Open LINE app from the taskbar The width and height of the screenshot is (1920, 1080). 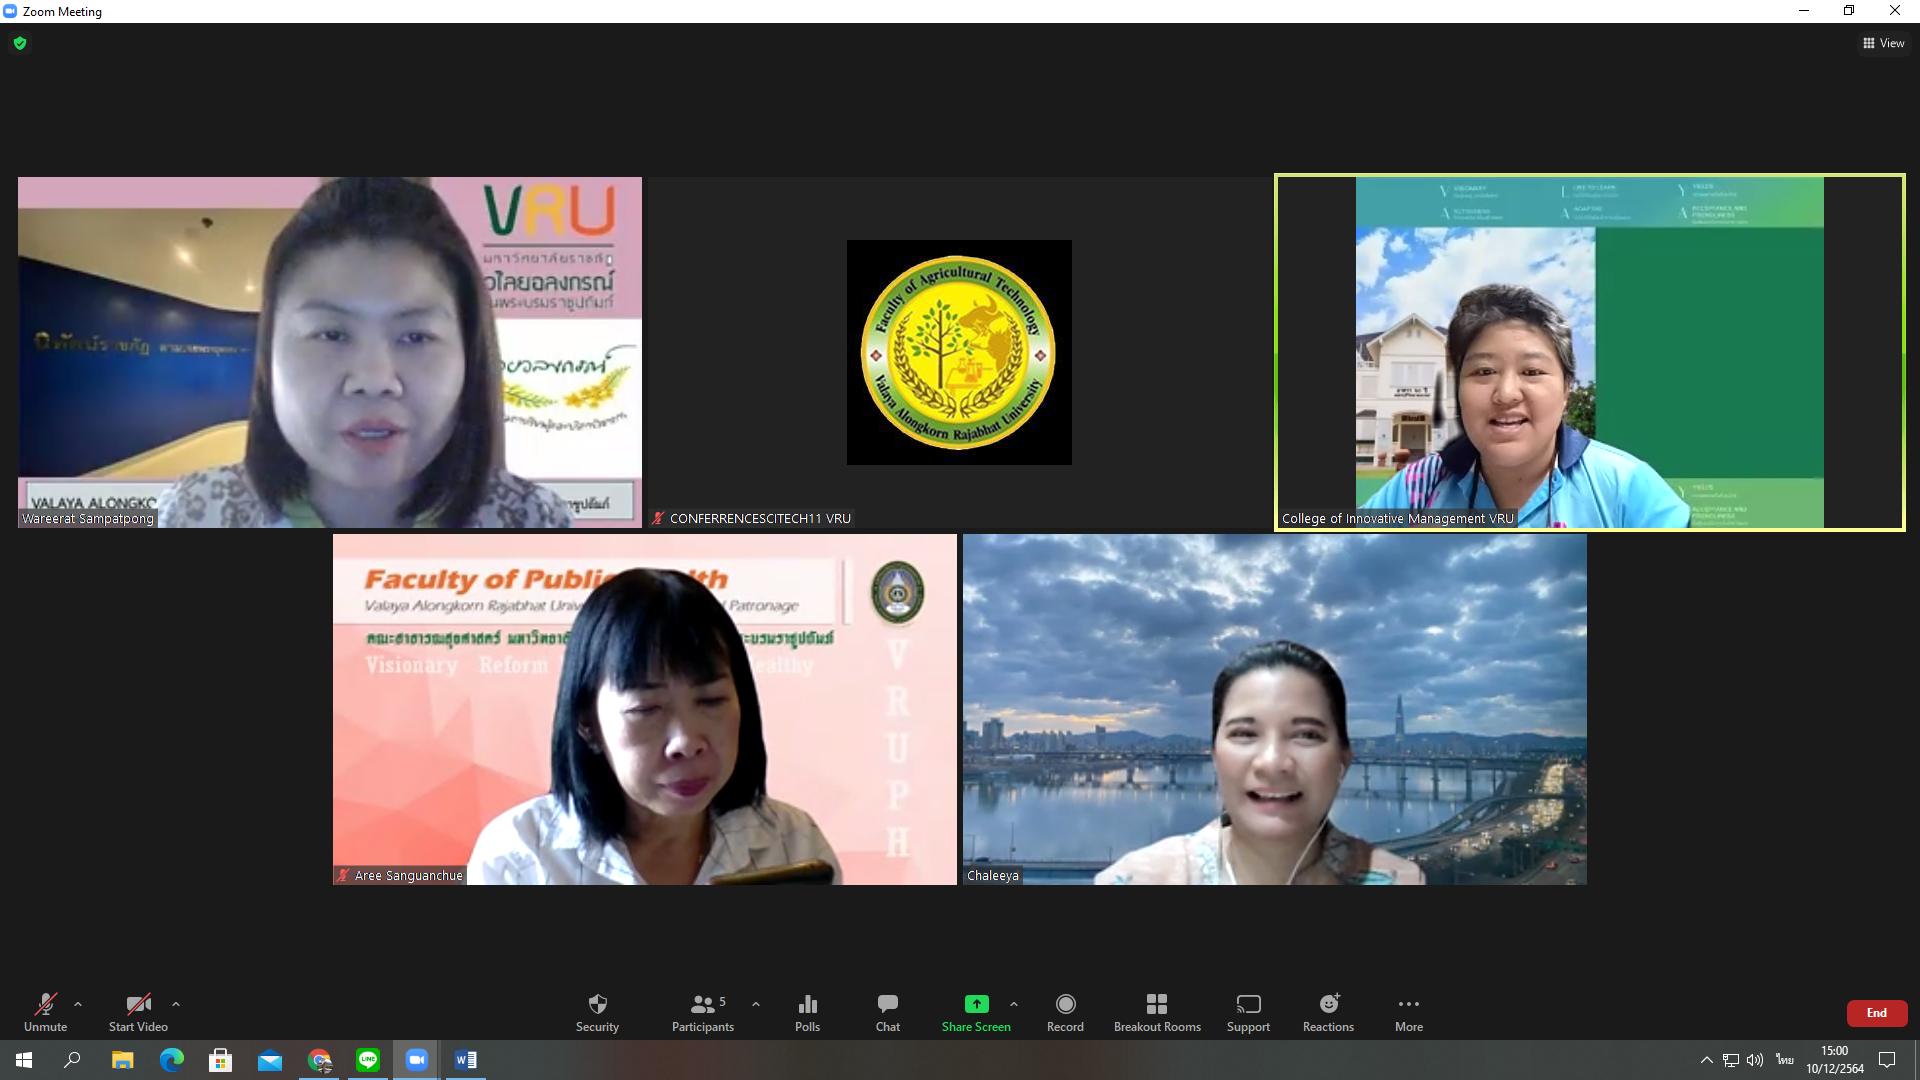(x=368, y=1060)
